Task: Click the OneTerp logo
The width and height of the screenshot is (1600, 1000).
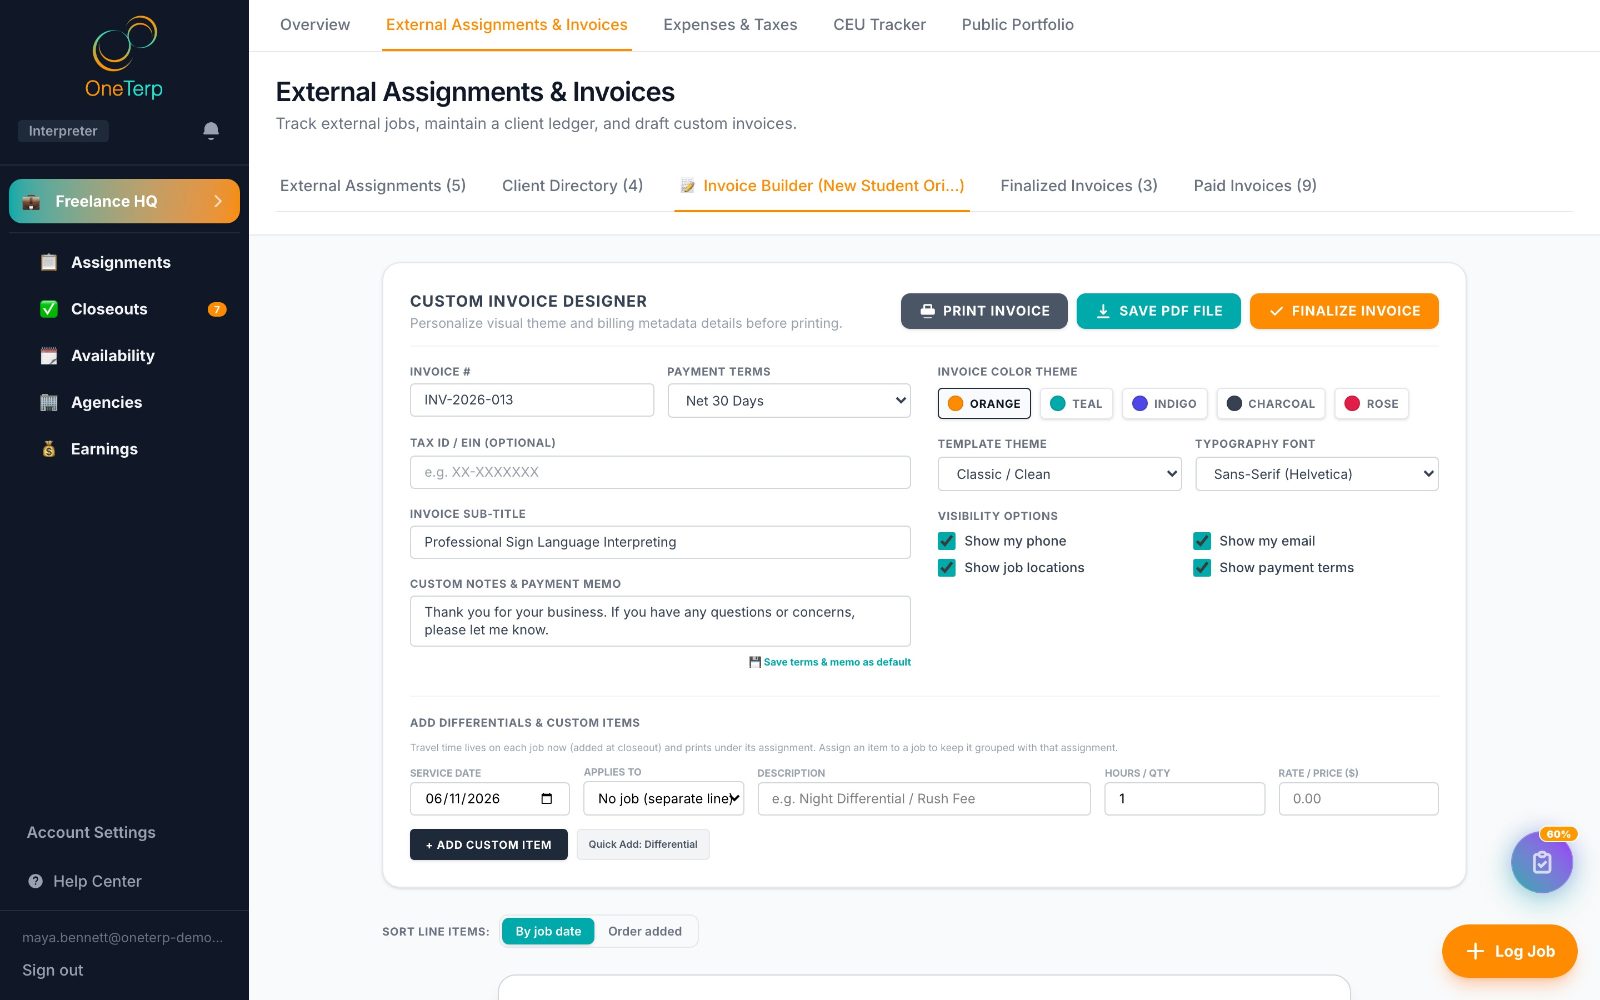Action: click(x=124, y=58)
